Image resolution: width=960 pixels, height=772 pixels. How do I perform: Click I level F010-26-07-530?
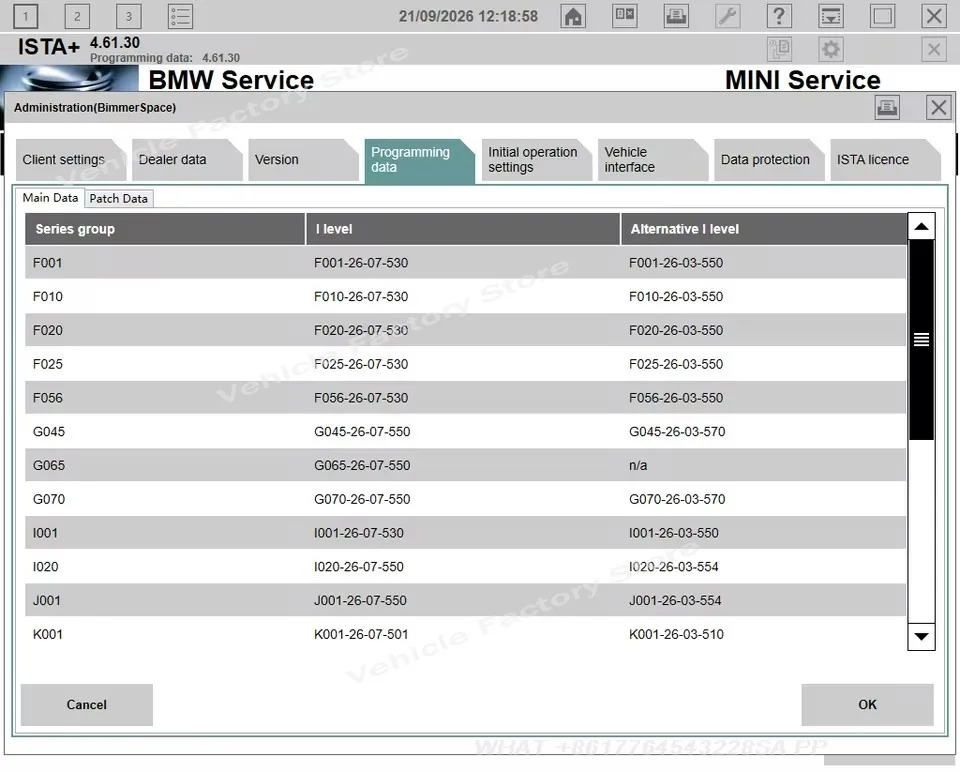[x=361, y=296]
